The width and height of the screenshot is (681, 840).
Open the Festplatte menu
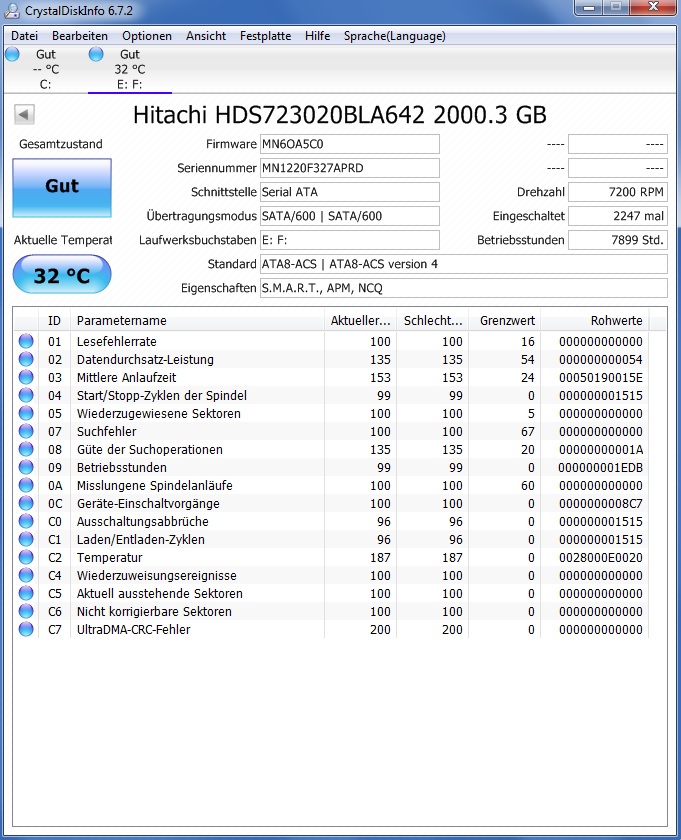tap(265, 36)
